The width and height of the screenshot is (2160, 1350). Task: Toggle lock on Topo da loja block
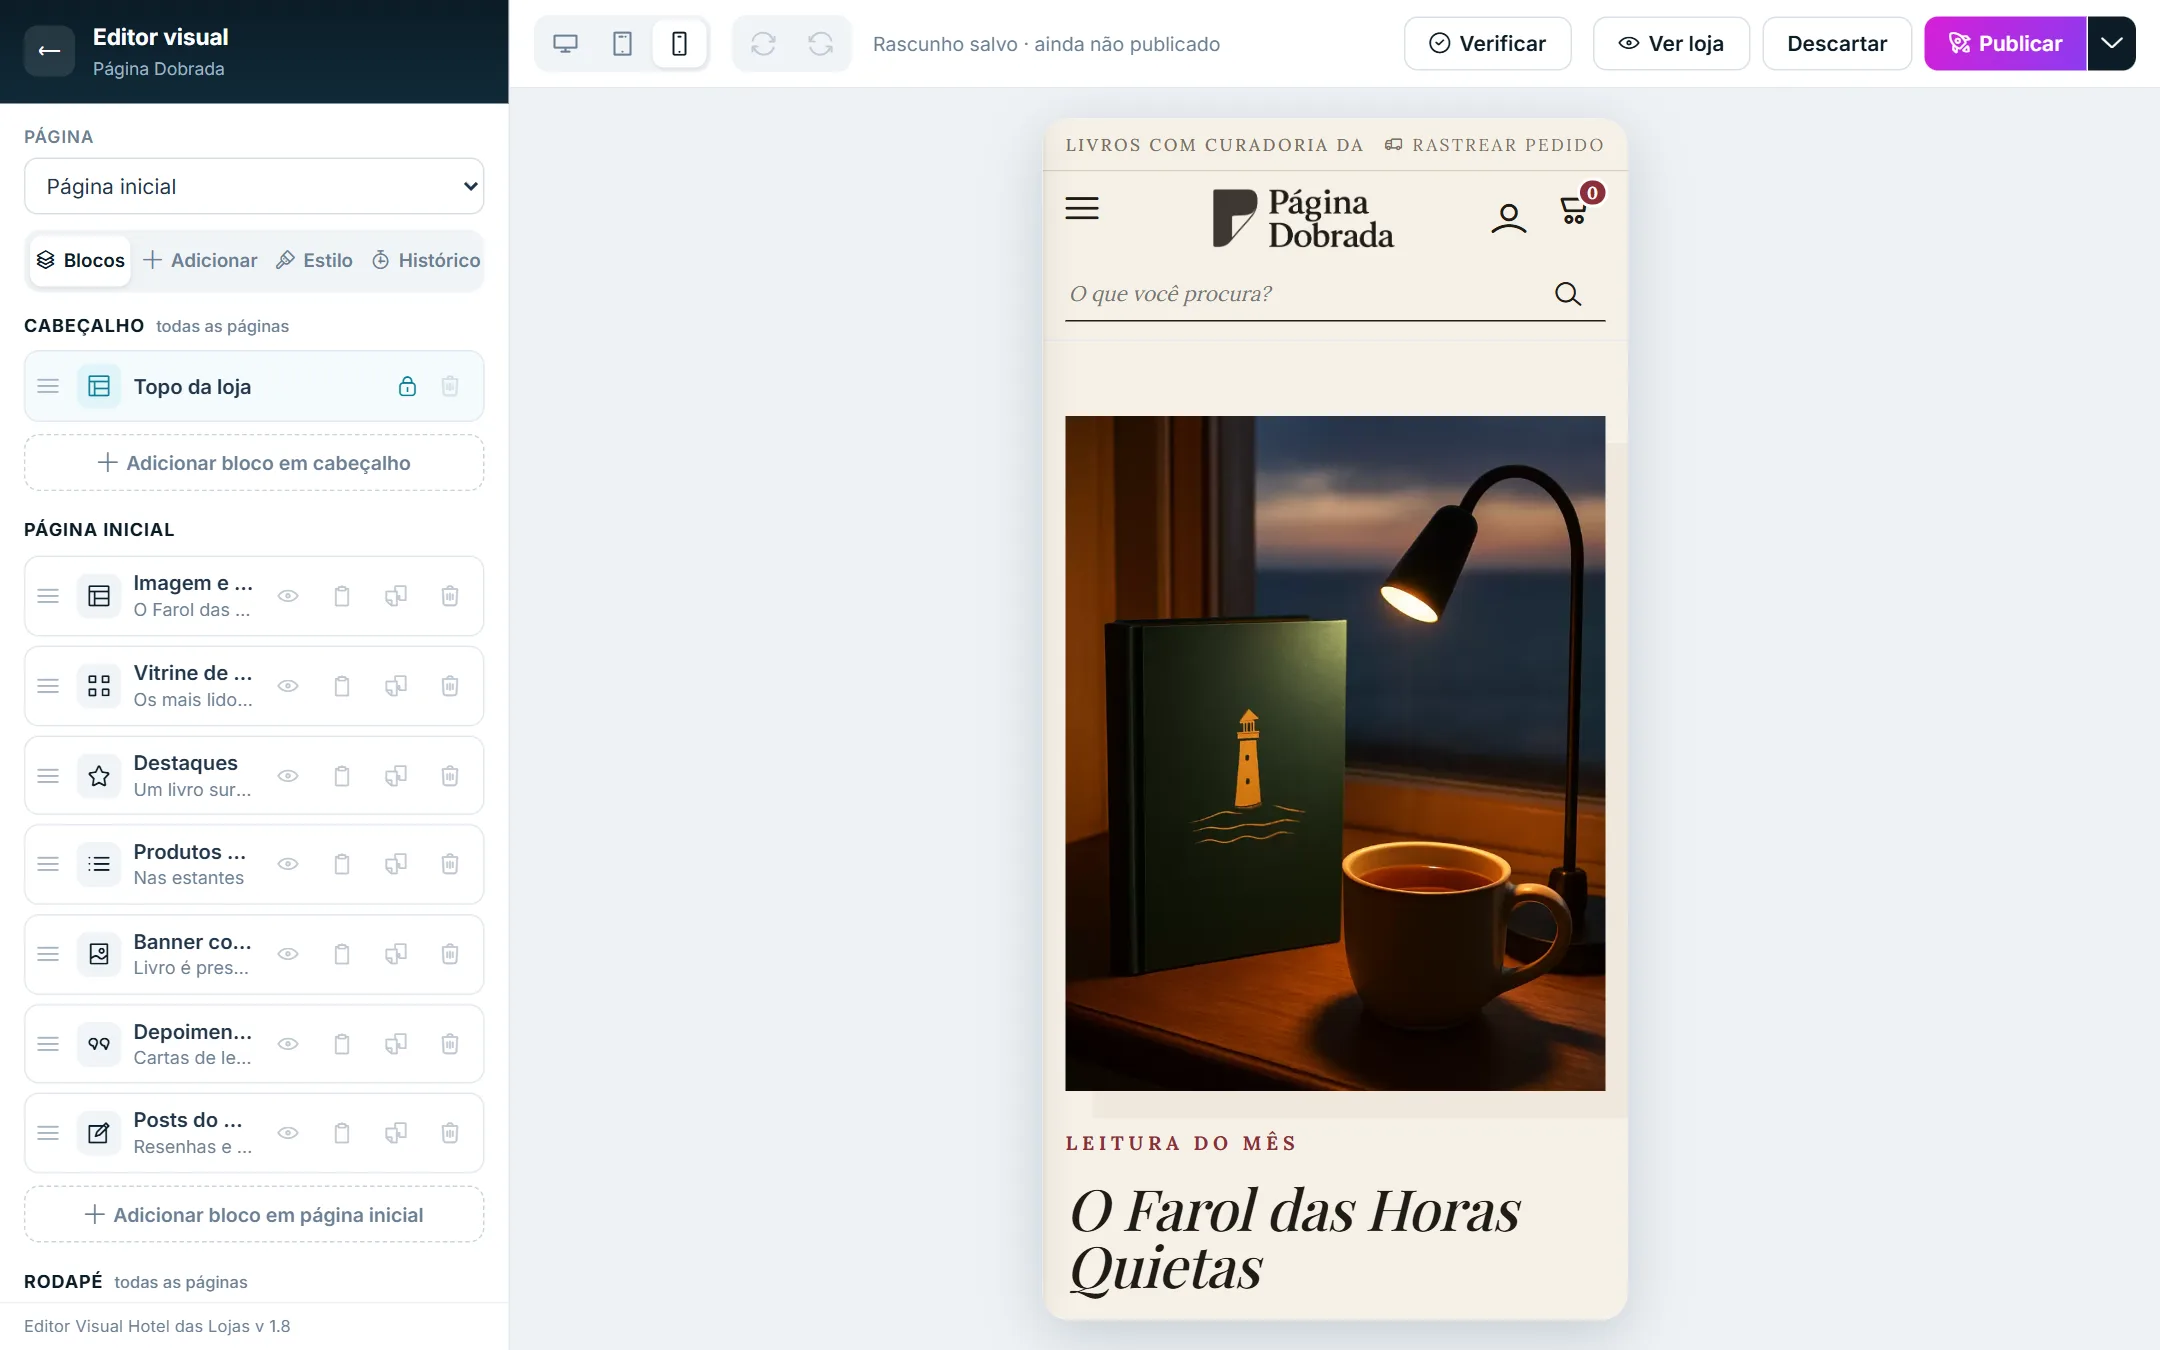click(x=407, y=386)
